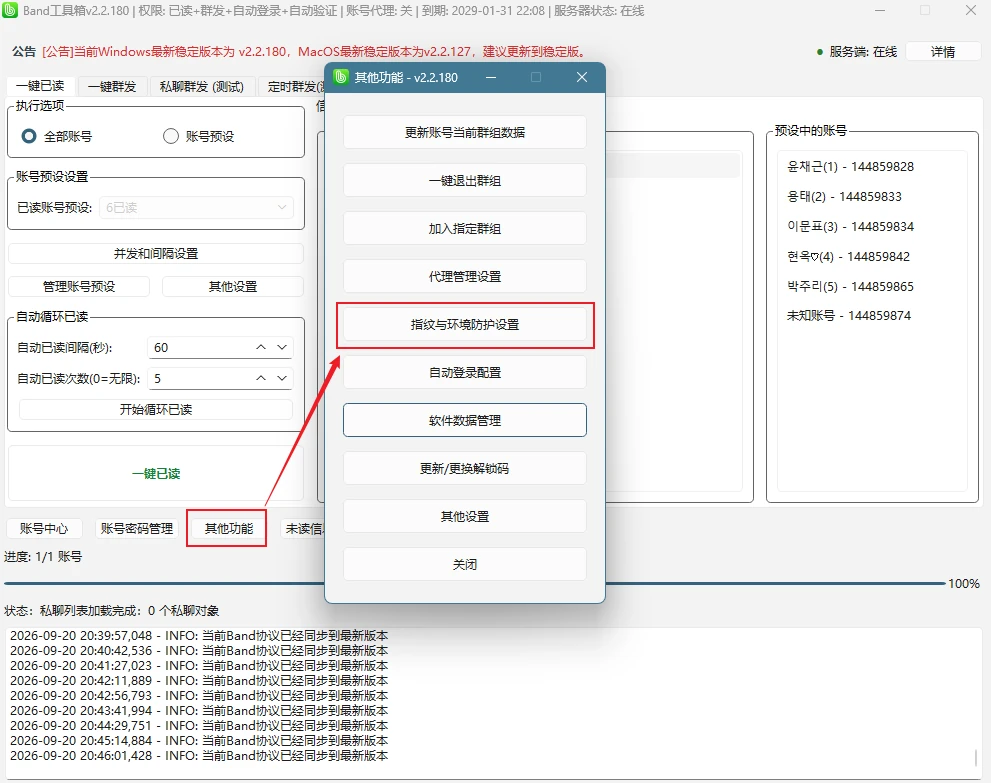Click 加入指定群组 in dialog
This screenshot has height=783, width=991.
[465, 228]
